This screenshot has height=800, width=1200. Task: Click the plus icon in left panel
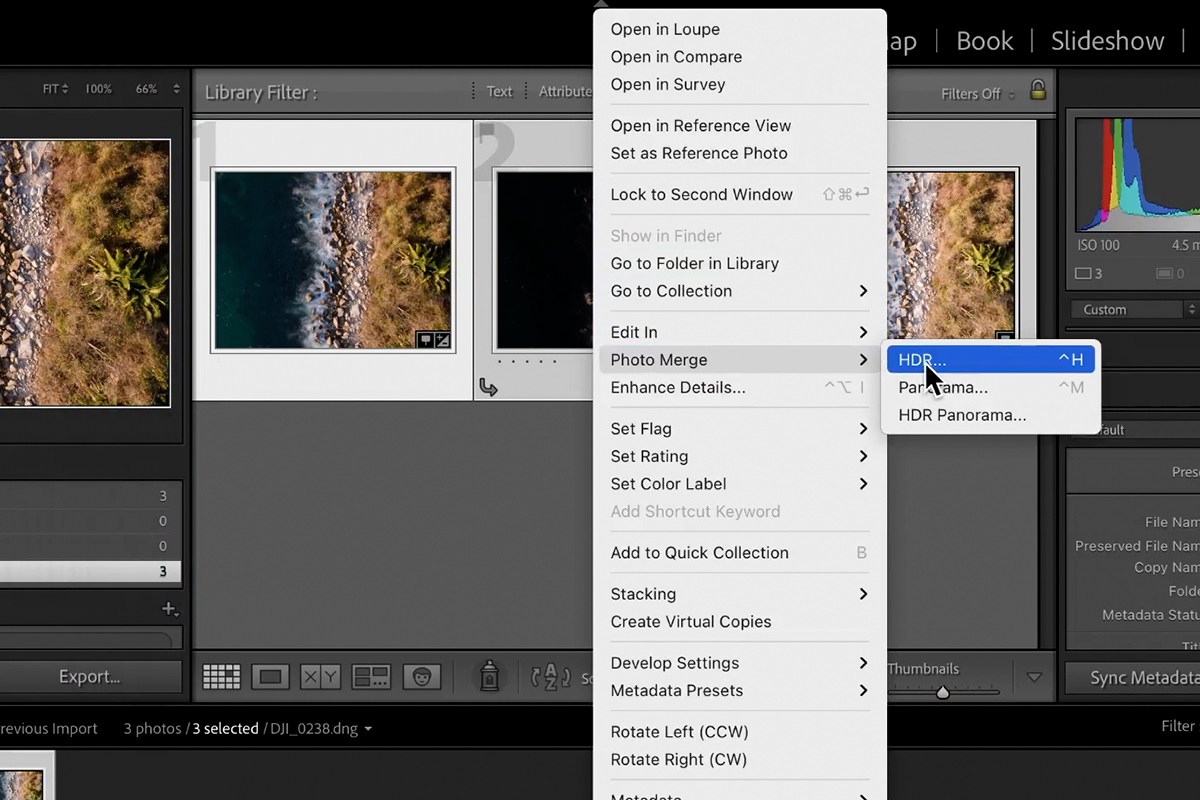[171, 608]
